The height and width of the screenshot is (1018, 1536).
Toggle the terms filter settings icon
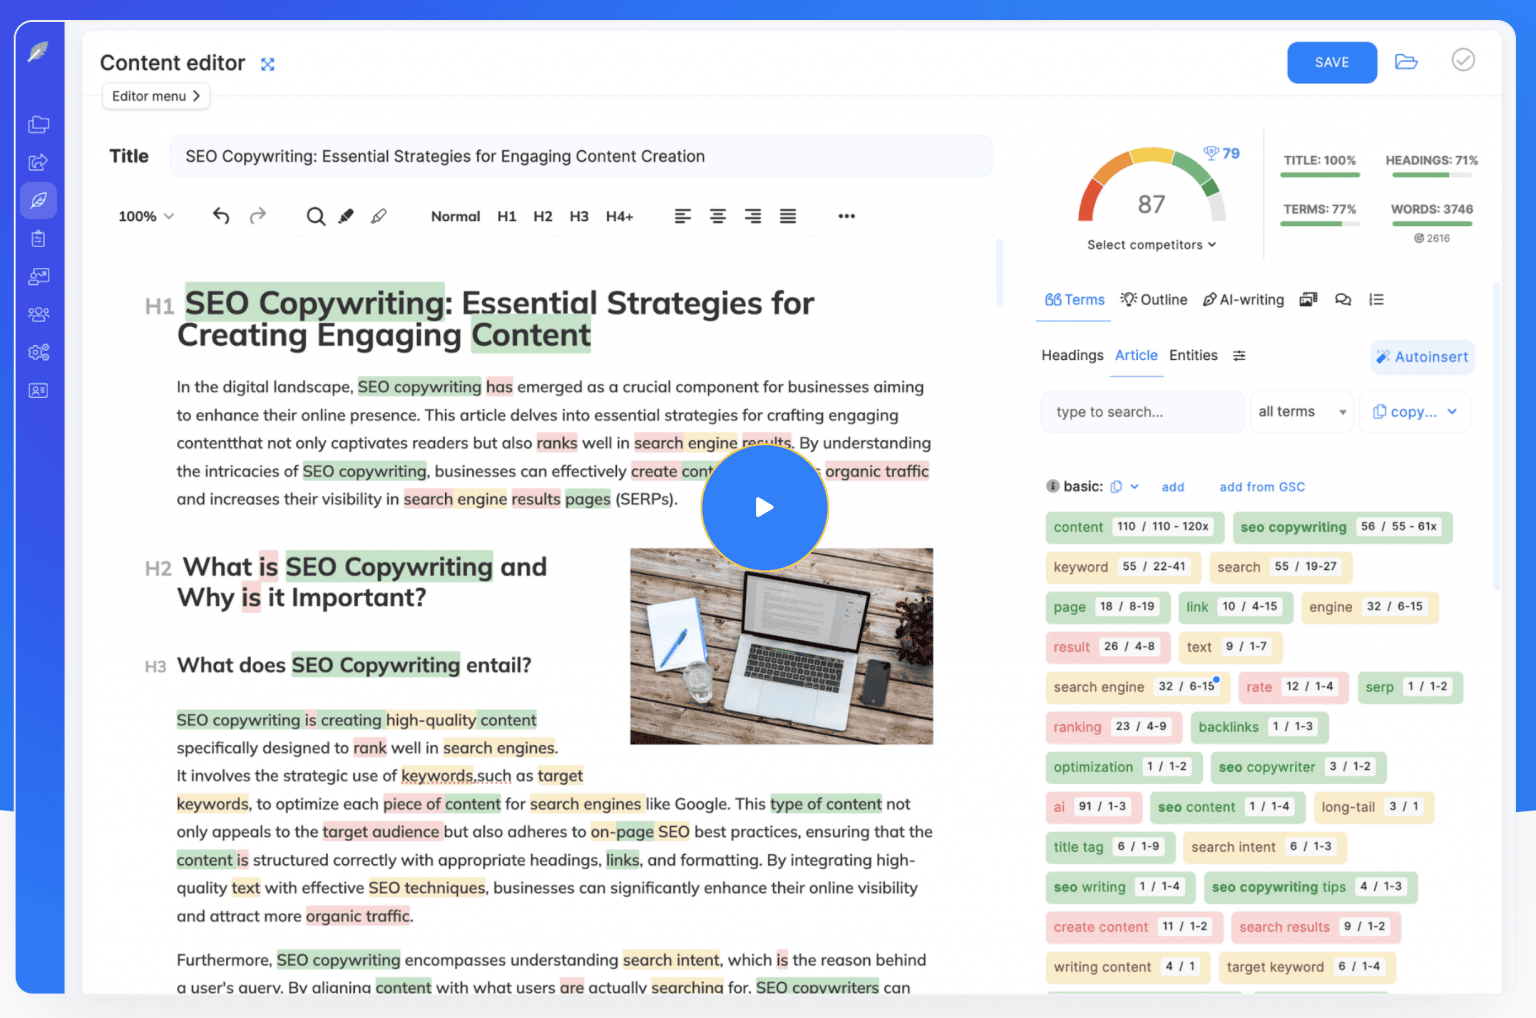(1240, 355)
